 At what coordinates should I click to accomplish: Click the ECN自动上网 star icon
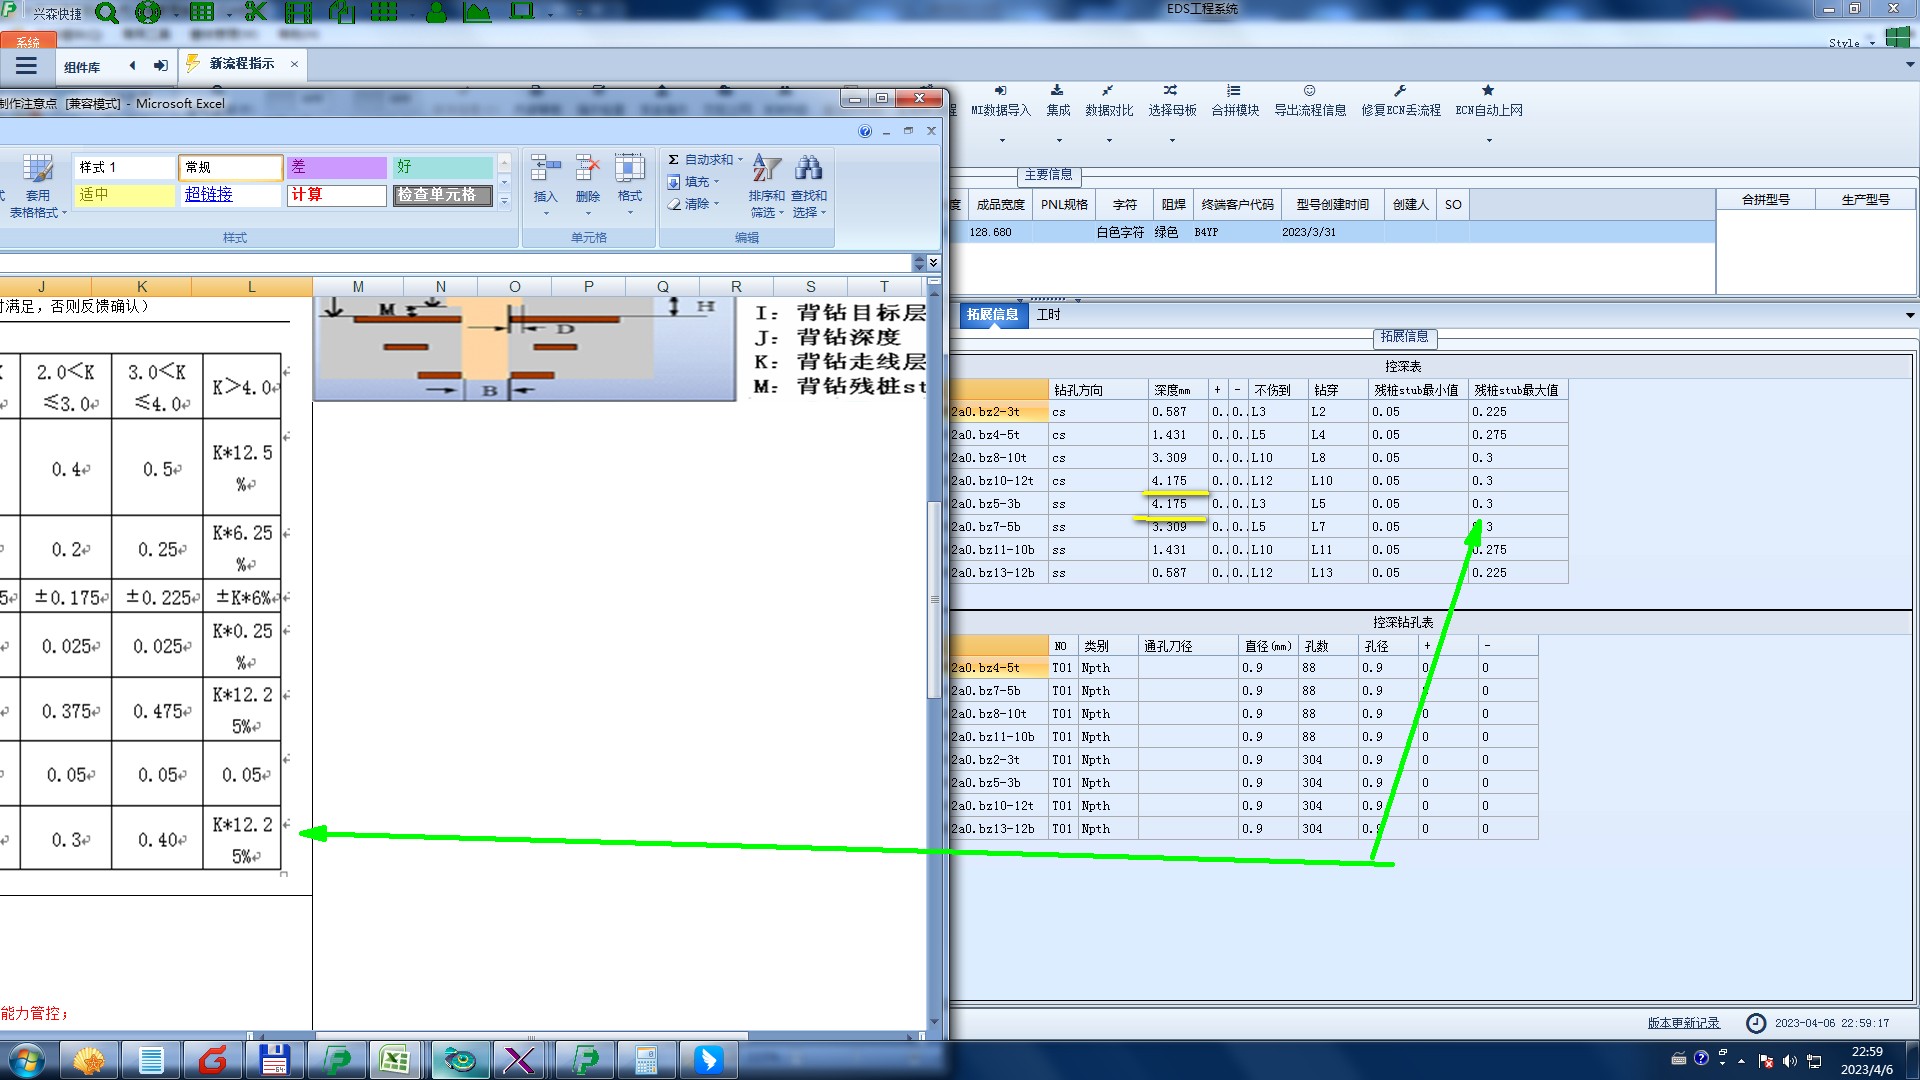pyautogui.click(x=1488, y=91)
